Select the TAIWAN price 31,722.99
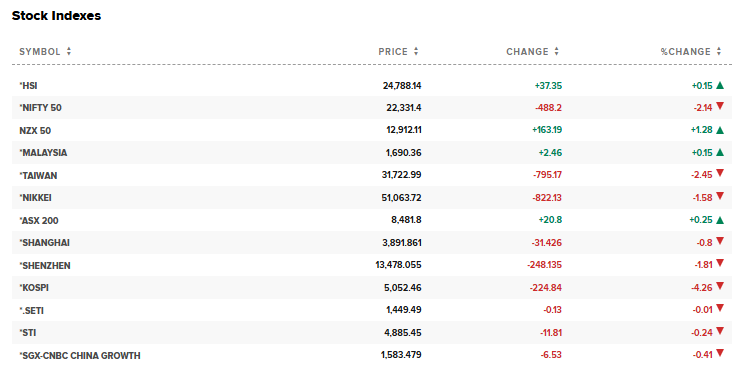 click(x=402, y=175)
